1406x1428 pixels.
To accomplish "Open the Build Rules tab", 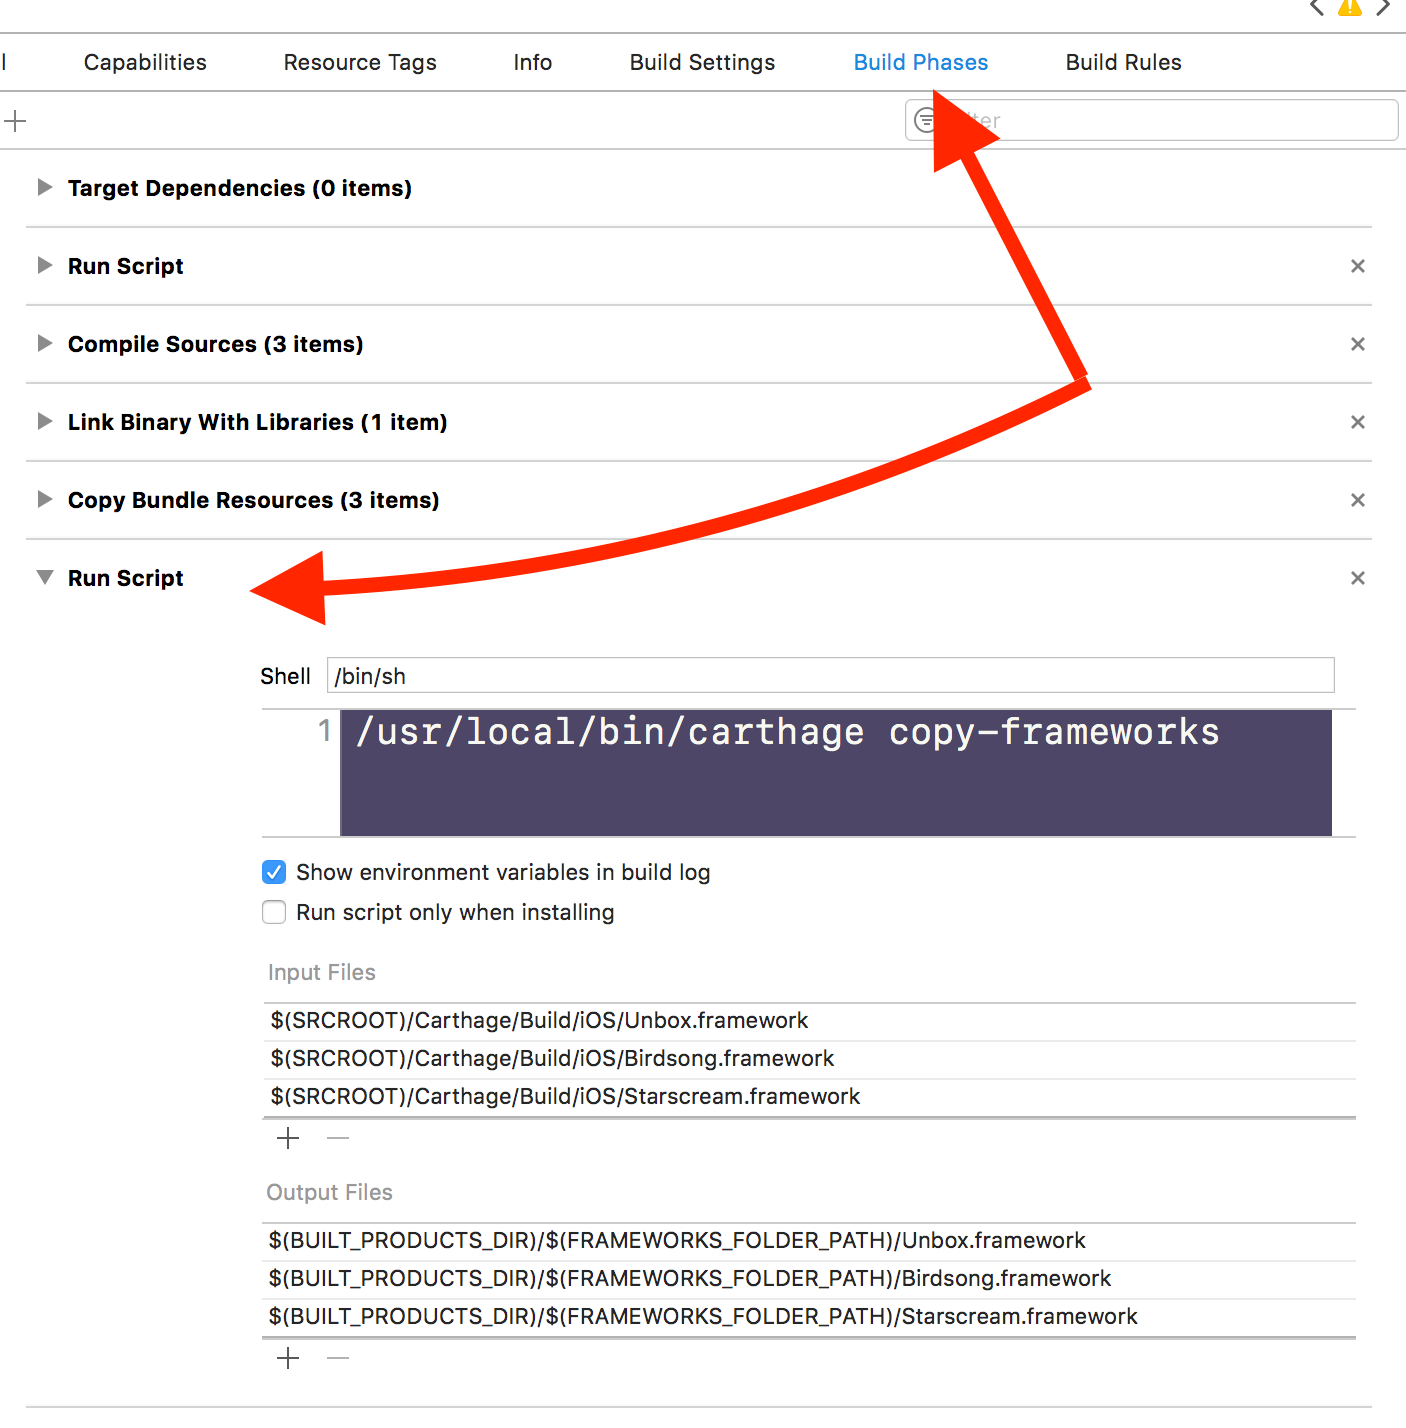I will pyautogui.click(x=1123, y=62).
